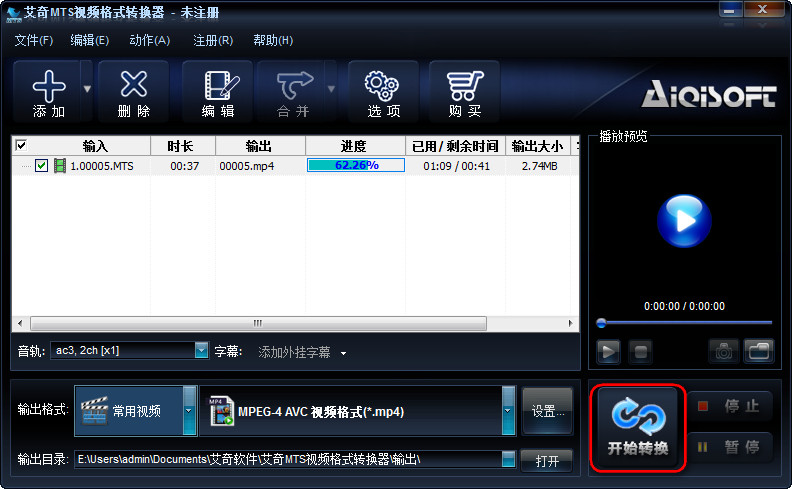Click the 时长 column header
This screenshot has height=489, width=792.
[183, 146]
